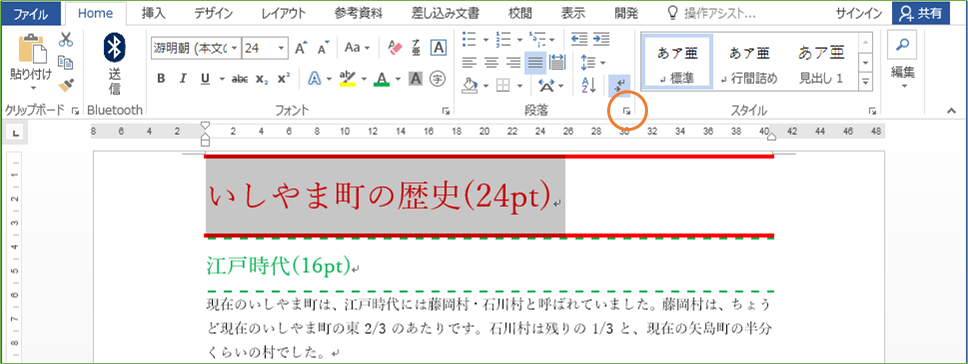
Task: Toggle bold formatting
Action: tap(161, 79)
